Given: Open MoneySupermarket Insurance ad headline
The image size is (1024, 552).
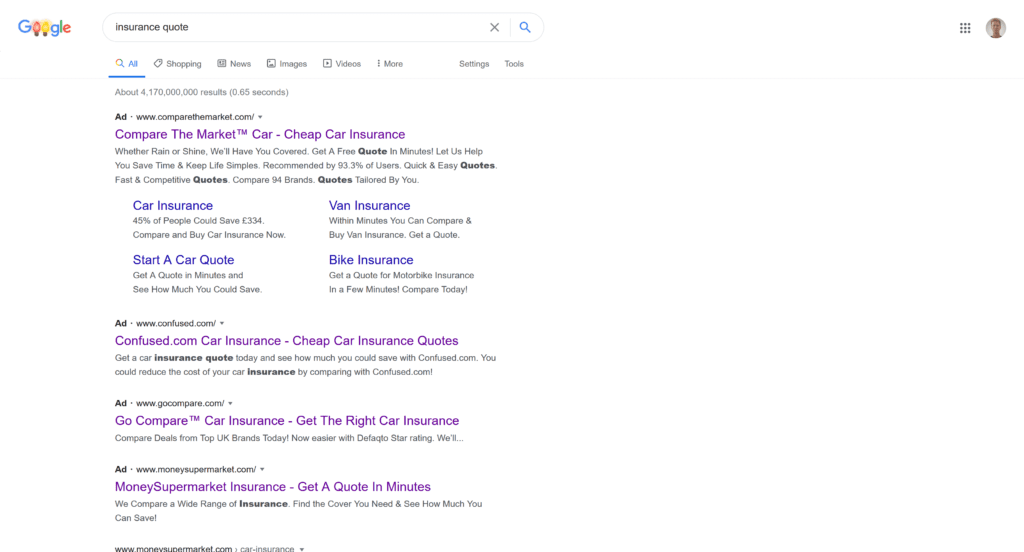Looking at the screenshot, I should coord(273,487).
